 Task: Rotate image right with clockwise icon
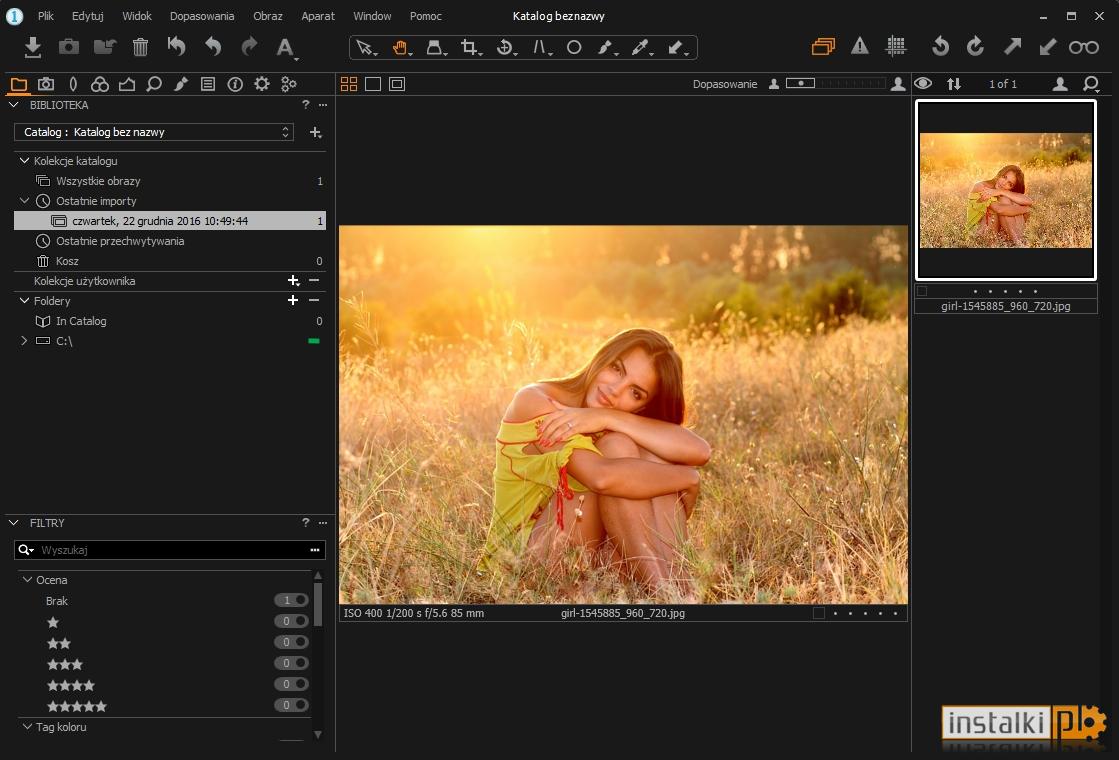[975, 47]
